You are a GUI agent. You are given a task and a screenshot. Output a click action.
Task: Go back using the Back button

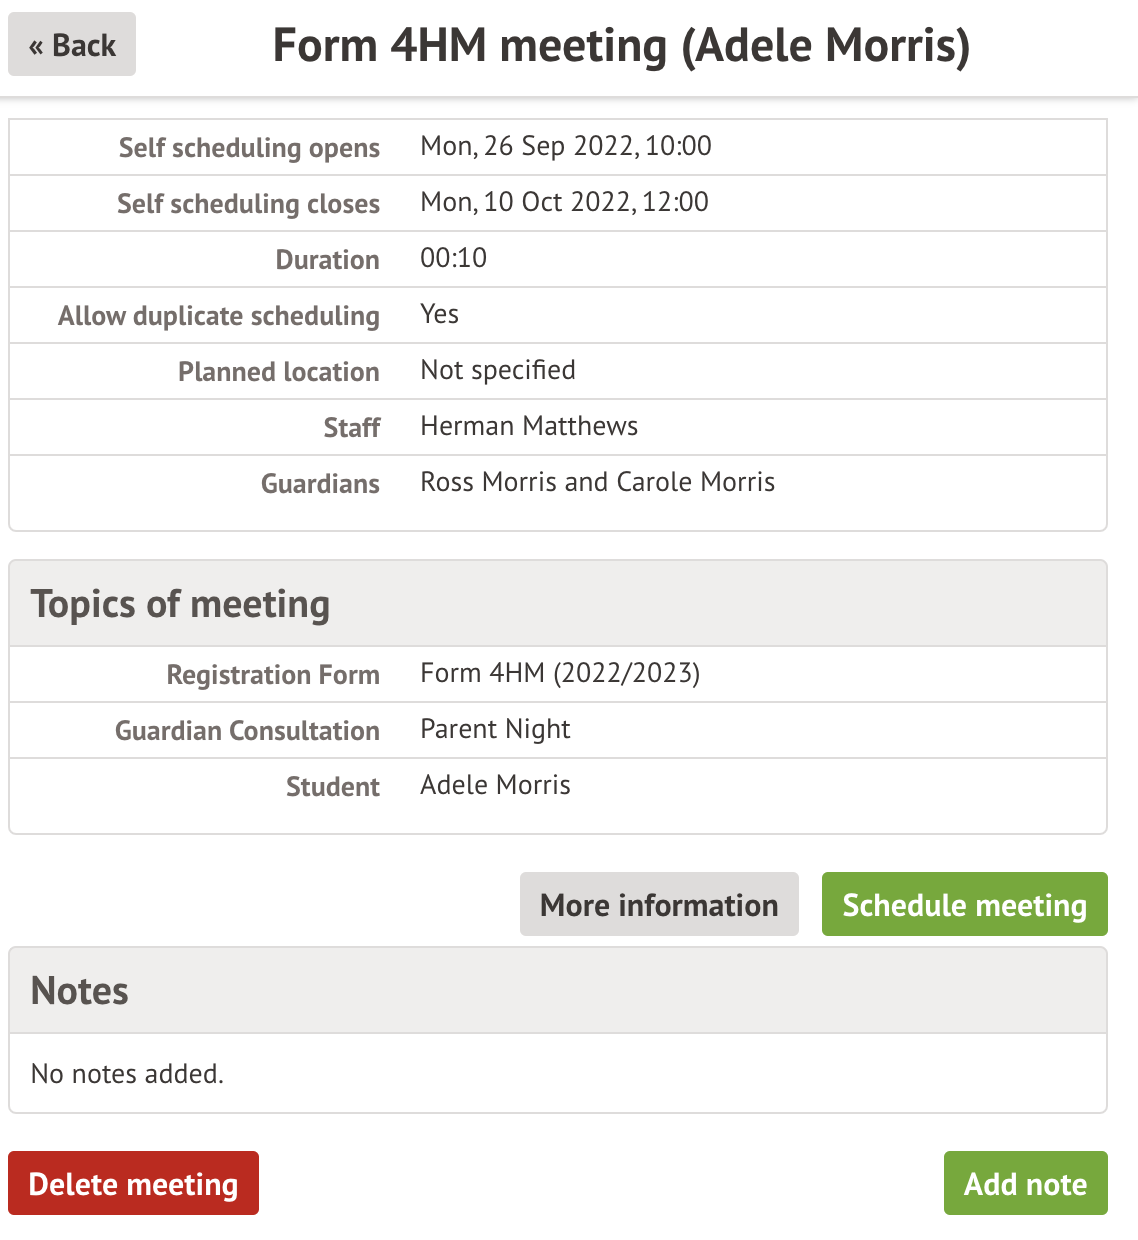72,45
